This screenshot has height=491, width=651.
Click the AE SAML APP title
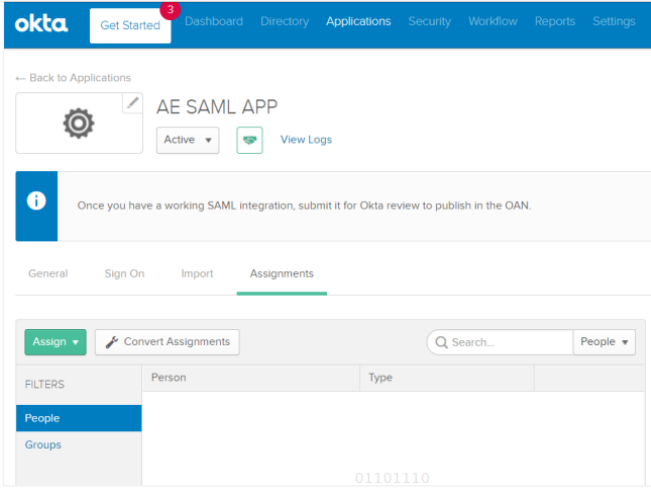click(x=217, y=107)
